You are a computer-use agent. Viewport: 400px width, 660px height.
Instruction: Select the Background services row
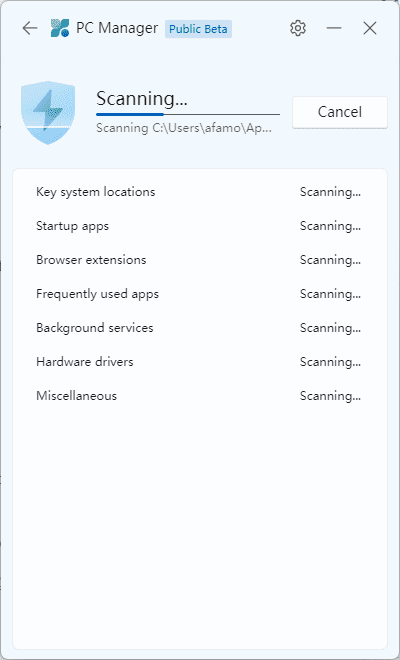click(200, 328)
